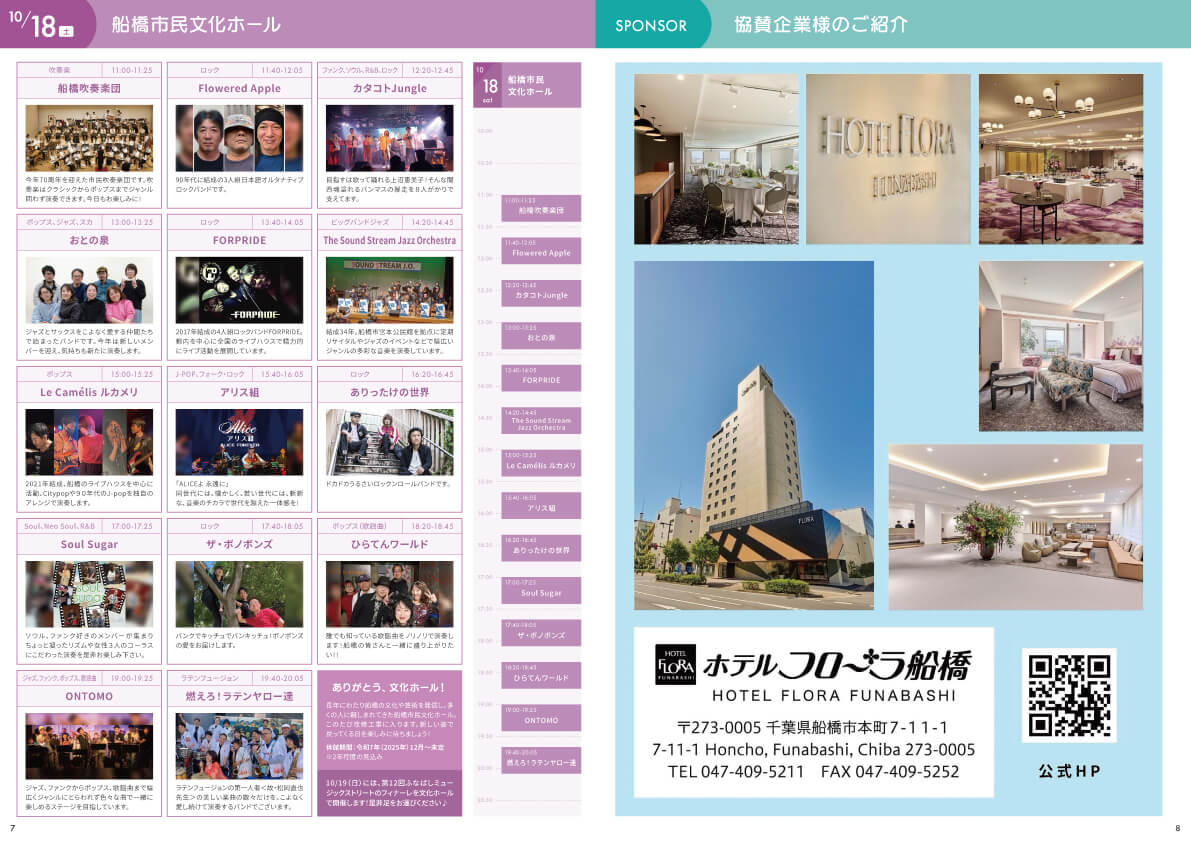The image size is (1191, 842).
Task: Click the 船橋吹奏楽団 orchestra photo
Action: pyautogui.click(x=89, y=138)
